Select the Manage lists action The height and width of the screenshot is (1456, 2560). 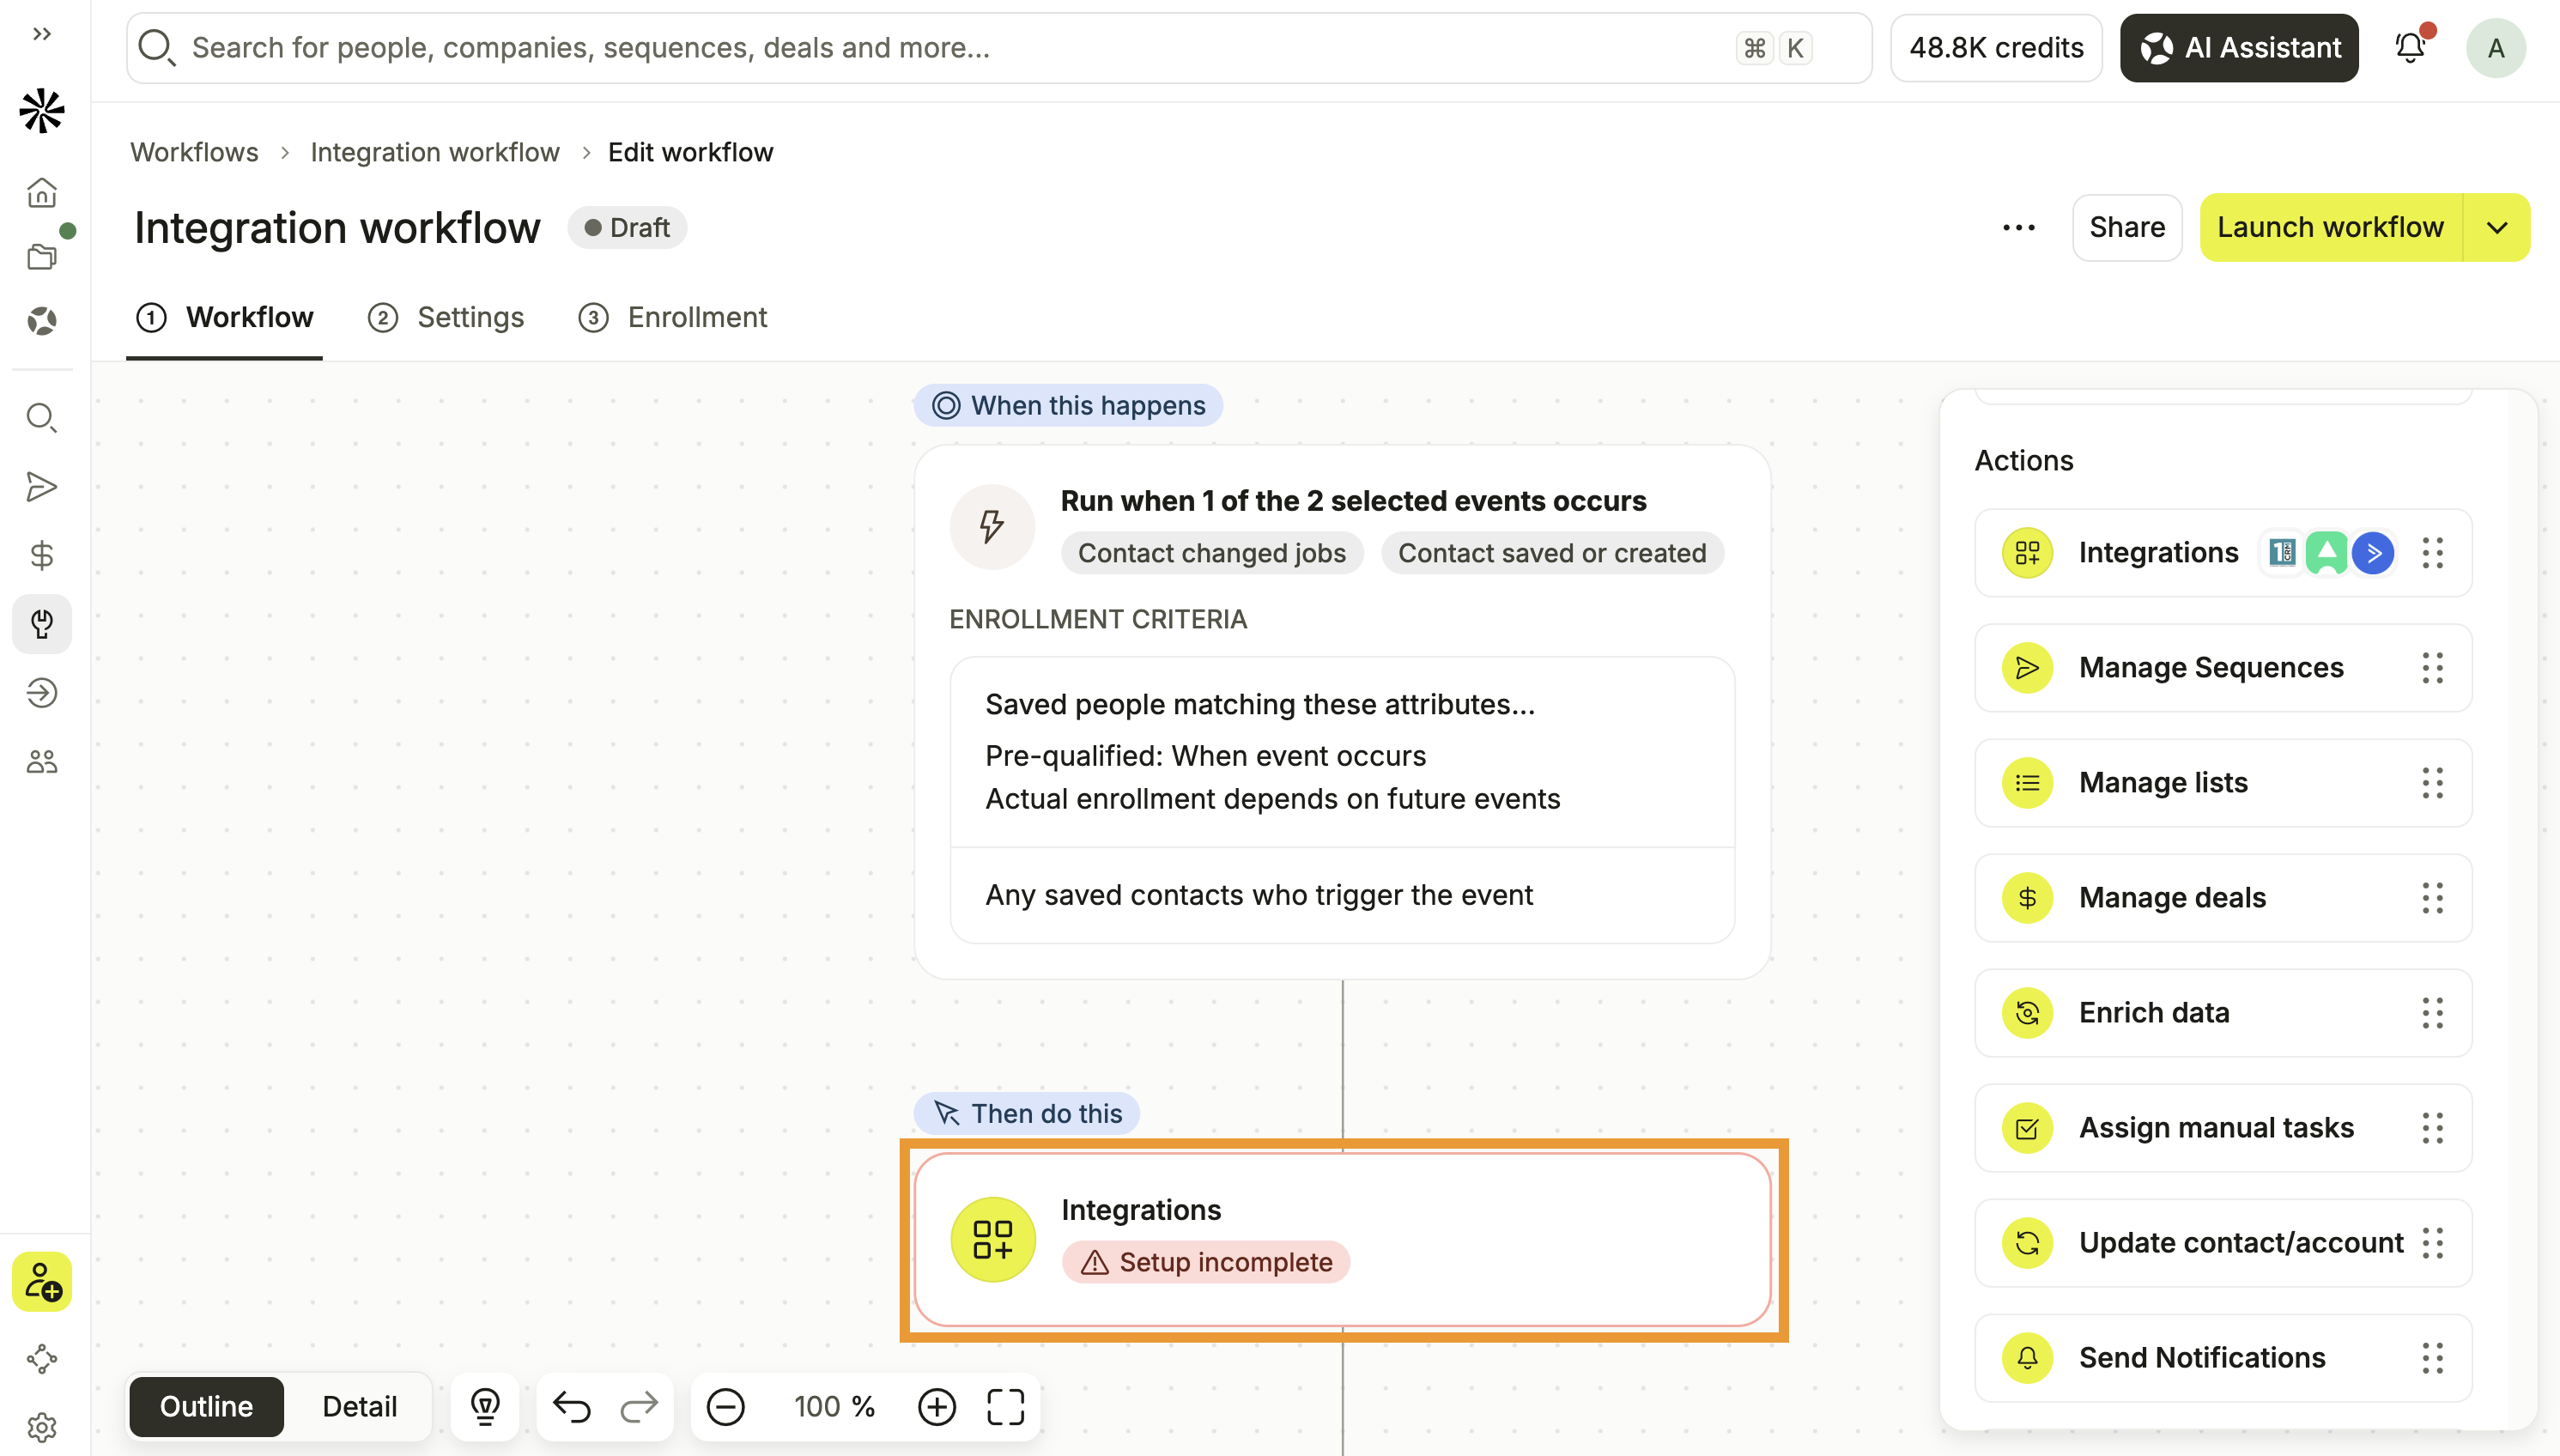[2223, 783]
